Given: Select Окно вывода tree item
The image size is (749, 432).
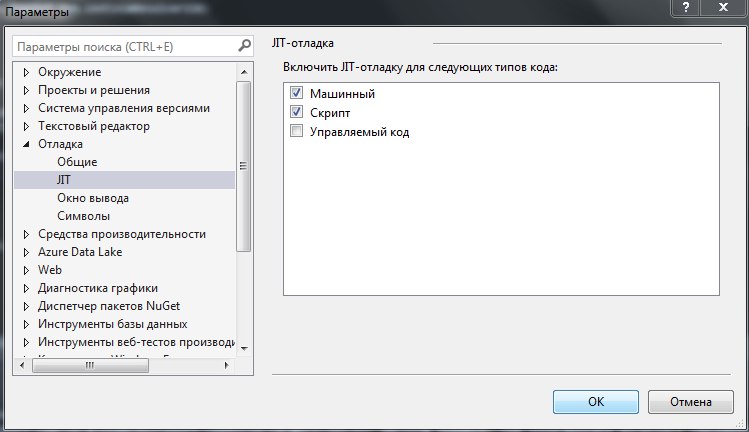Looking at the screenshot, I should coord(93,198).
